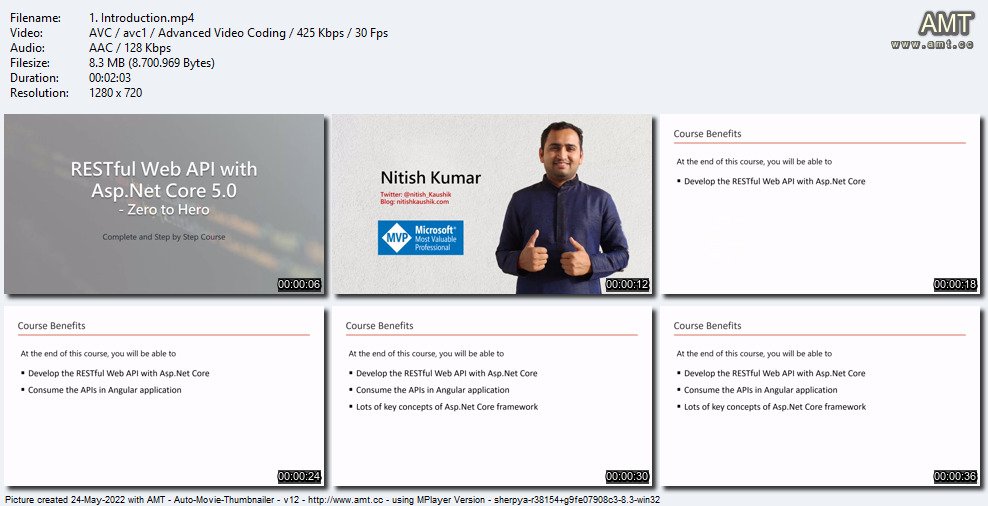This screenshot has height=506, width=988.
Task: Click the www.amt.cc text under logo
Action: pyautogui.click(x=933, y=45)
